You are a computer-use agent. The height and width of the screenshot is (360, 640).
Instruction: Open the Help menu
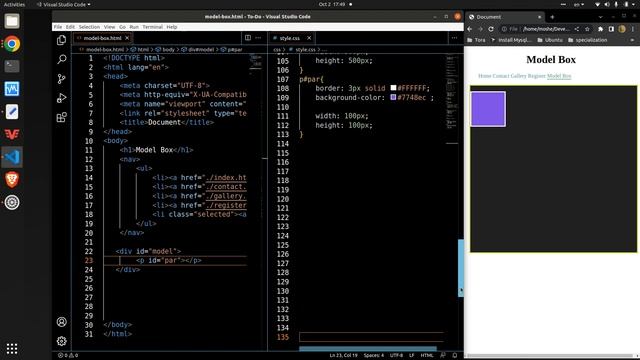coord(172,27)
